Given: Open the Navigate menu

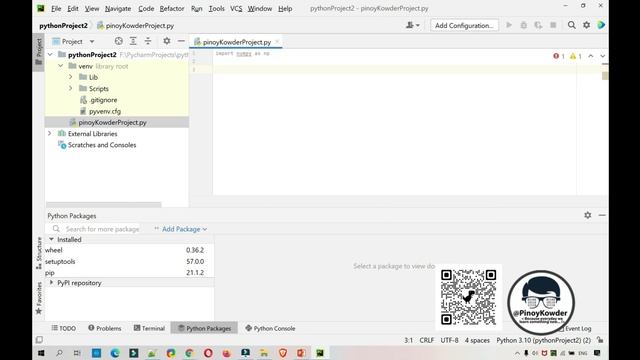Looking at the screenshot, I should pyautogui.click(x=118, y=8).
